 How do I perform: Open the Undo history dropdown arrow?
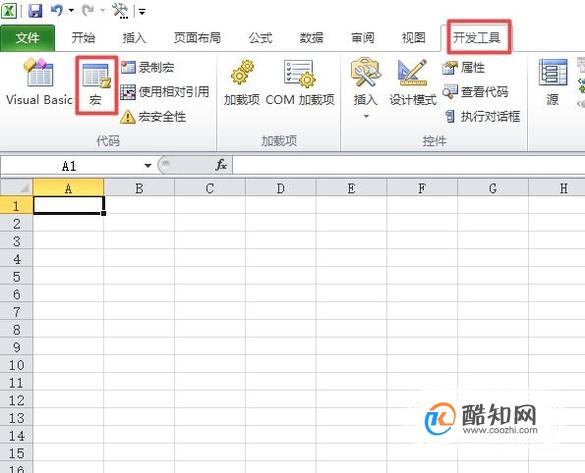pyautogui.click(x=71, y=10)
